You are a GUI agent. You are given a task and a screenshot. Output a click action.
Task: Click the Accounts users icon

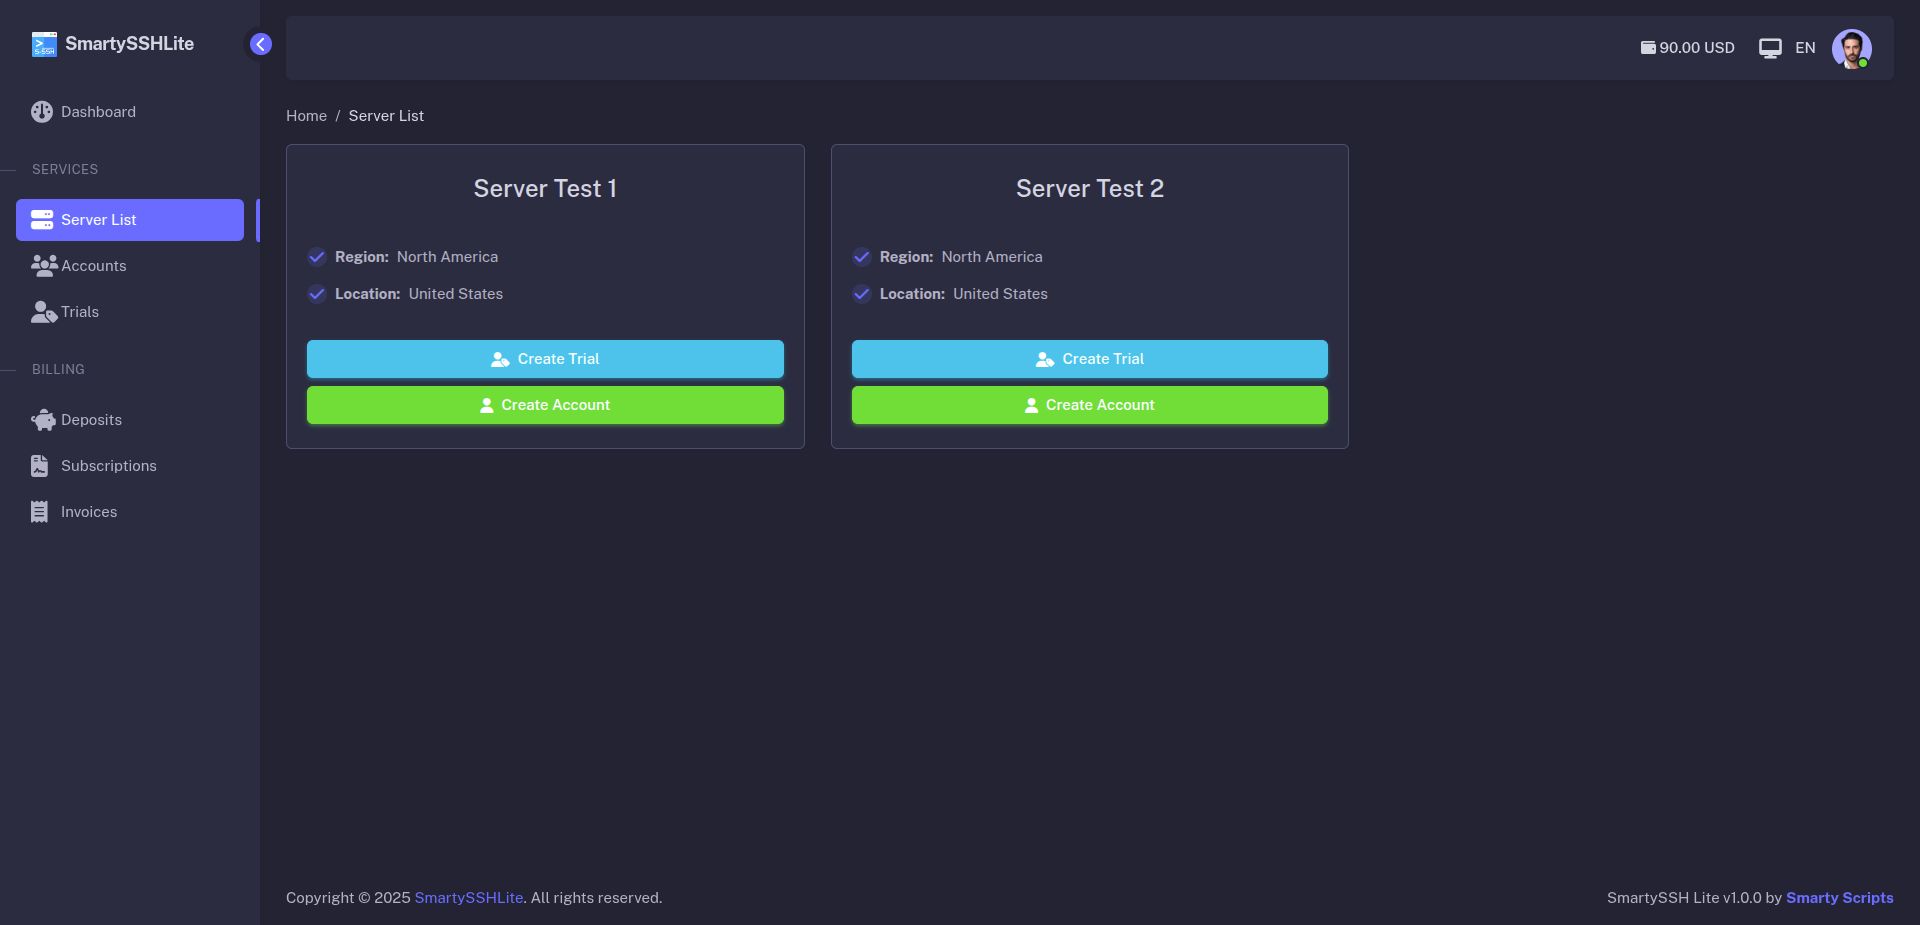pos(44,266)
